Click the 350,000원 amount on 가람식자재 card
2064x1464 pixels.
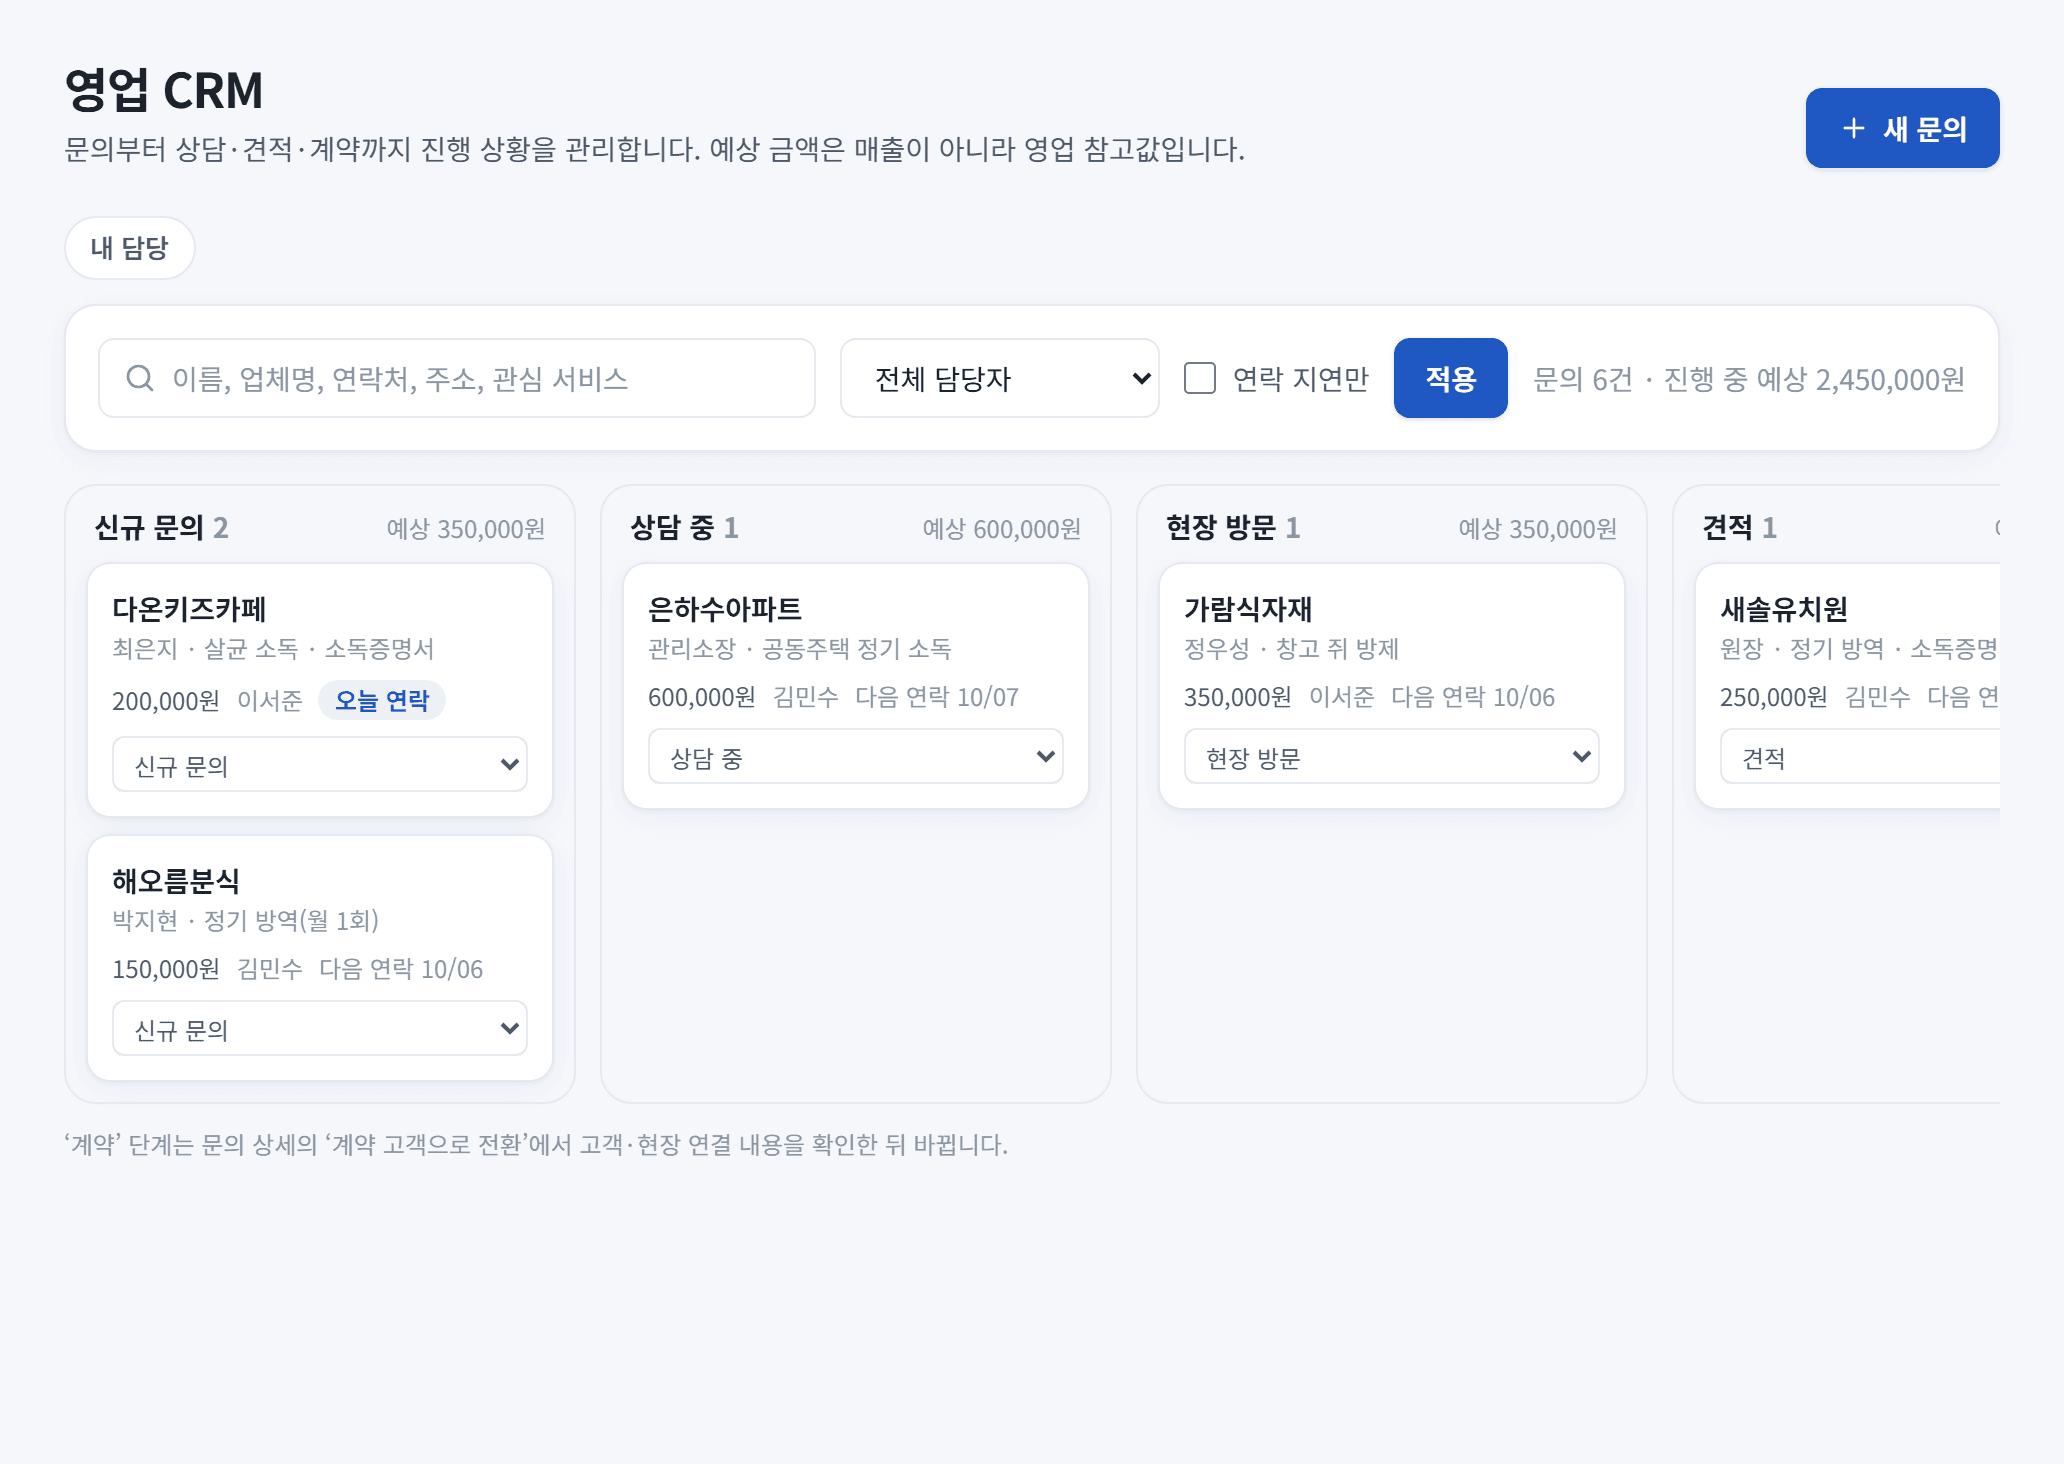pos(1238,697)
